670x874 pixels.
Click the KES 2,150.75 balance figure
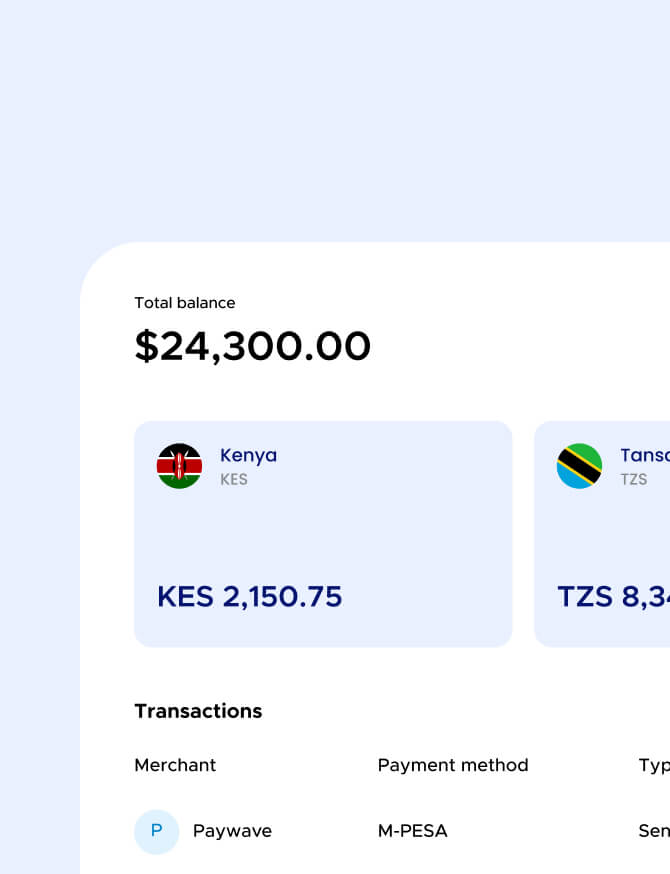tap(250, 596)
